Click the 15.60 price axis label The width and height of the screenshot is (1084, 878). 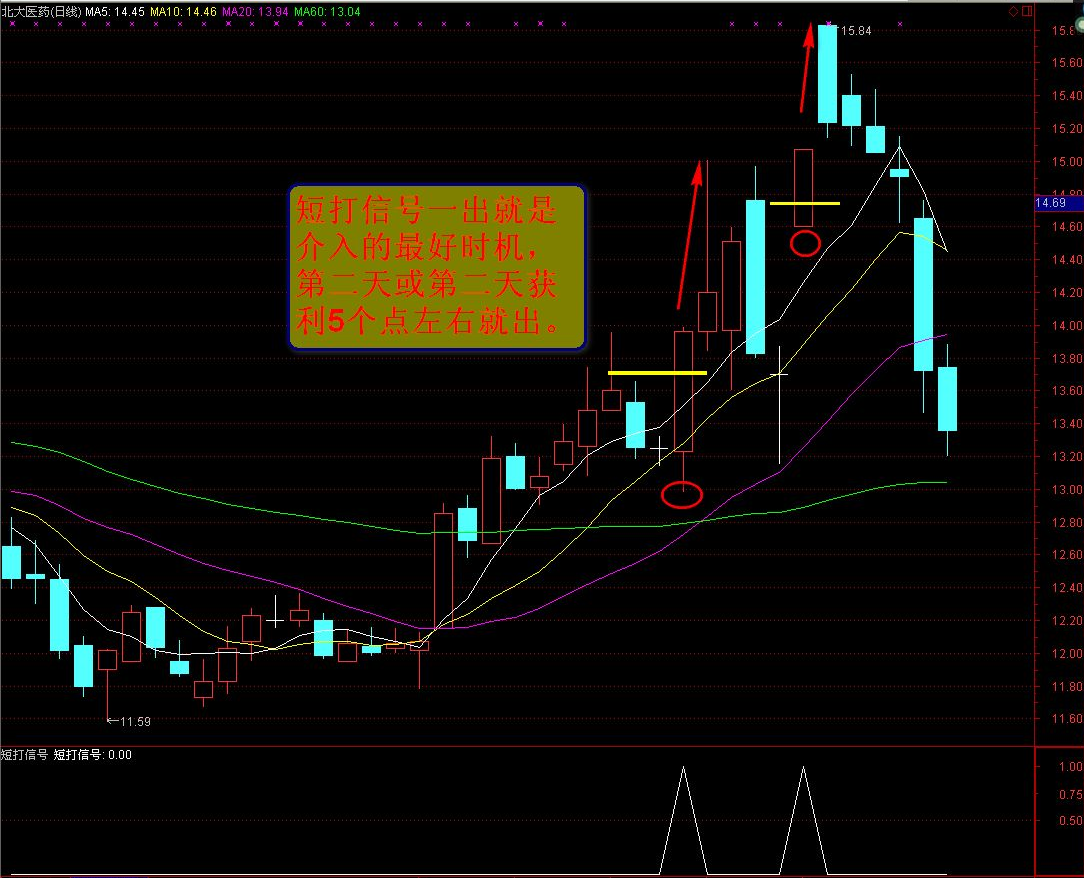pos(1067,63)
